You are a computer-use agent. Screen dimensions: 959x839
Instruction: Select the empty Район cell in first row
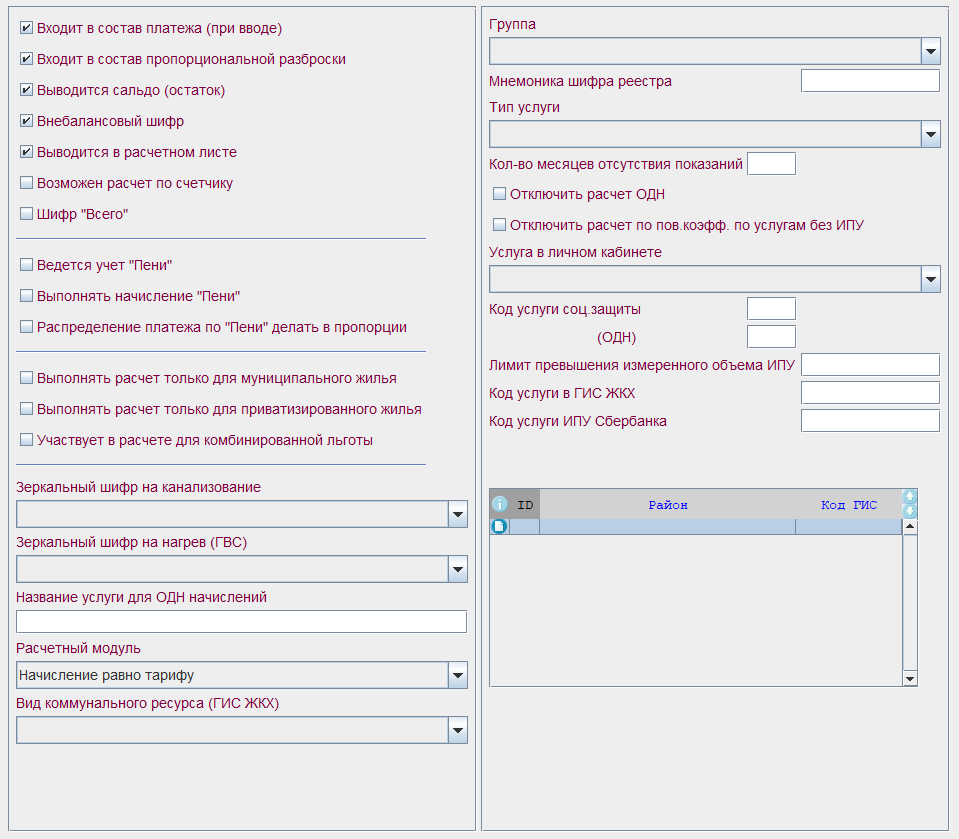click(667, 527)
